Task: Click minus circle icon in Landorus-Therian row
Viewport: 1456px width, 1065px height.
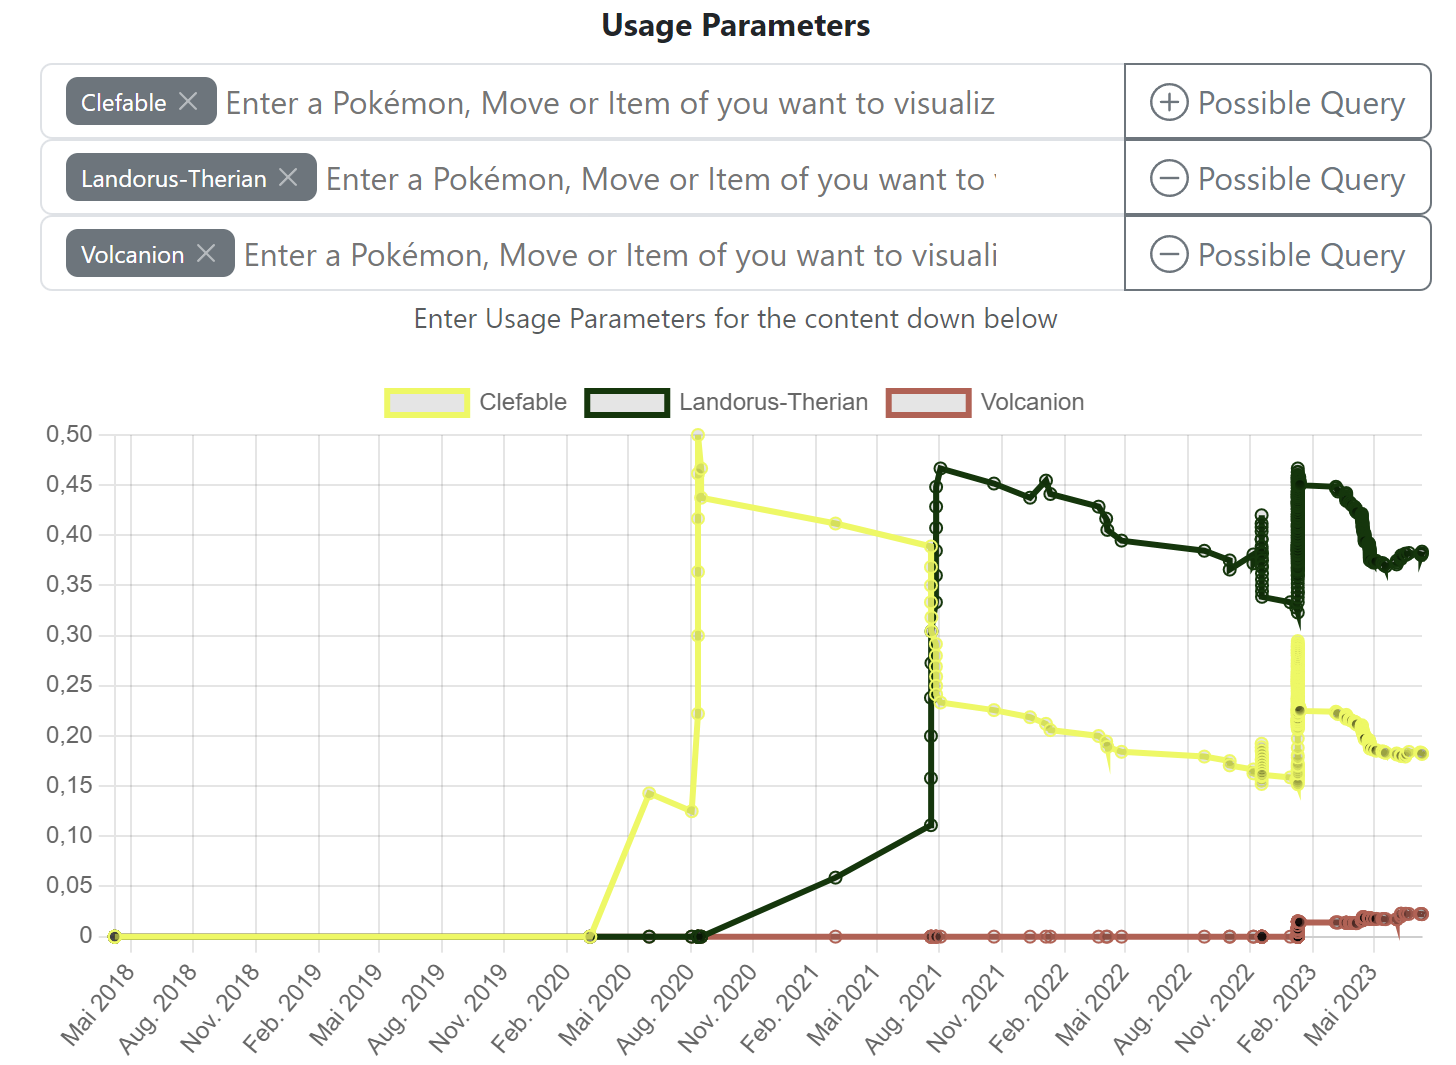Action: tap(1168, 178)
